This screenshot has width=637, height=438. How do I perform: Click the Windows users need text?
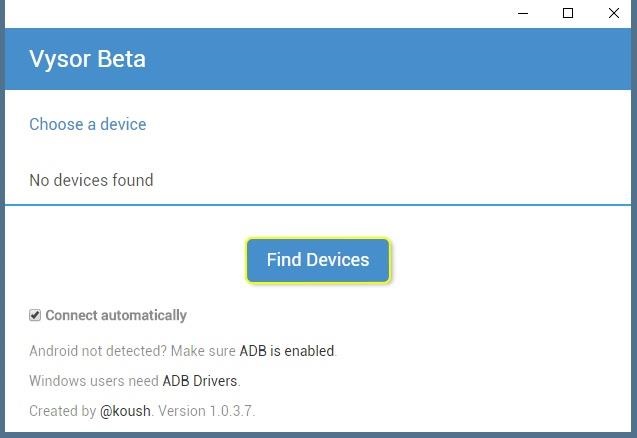(94, 381)
